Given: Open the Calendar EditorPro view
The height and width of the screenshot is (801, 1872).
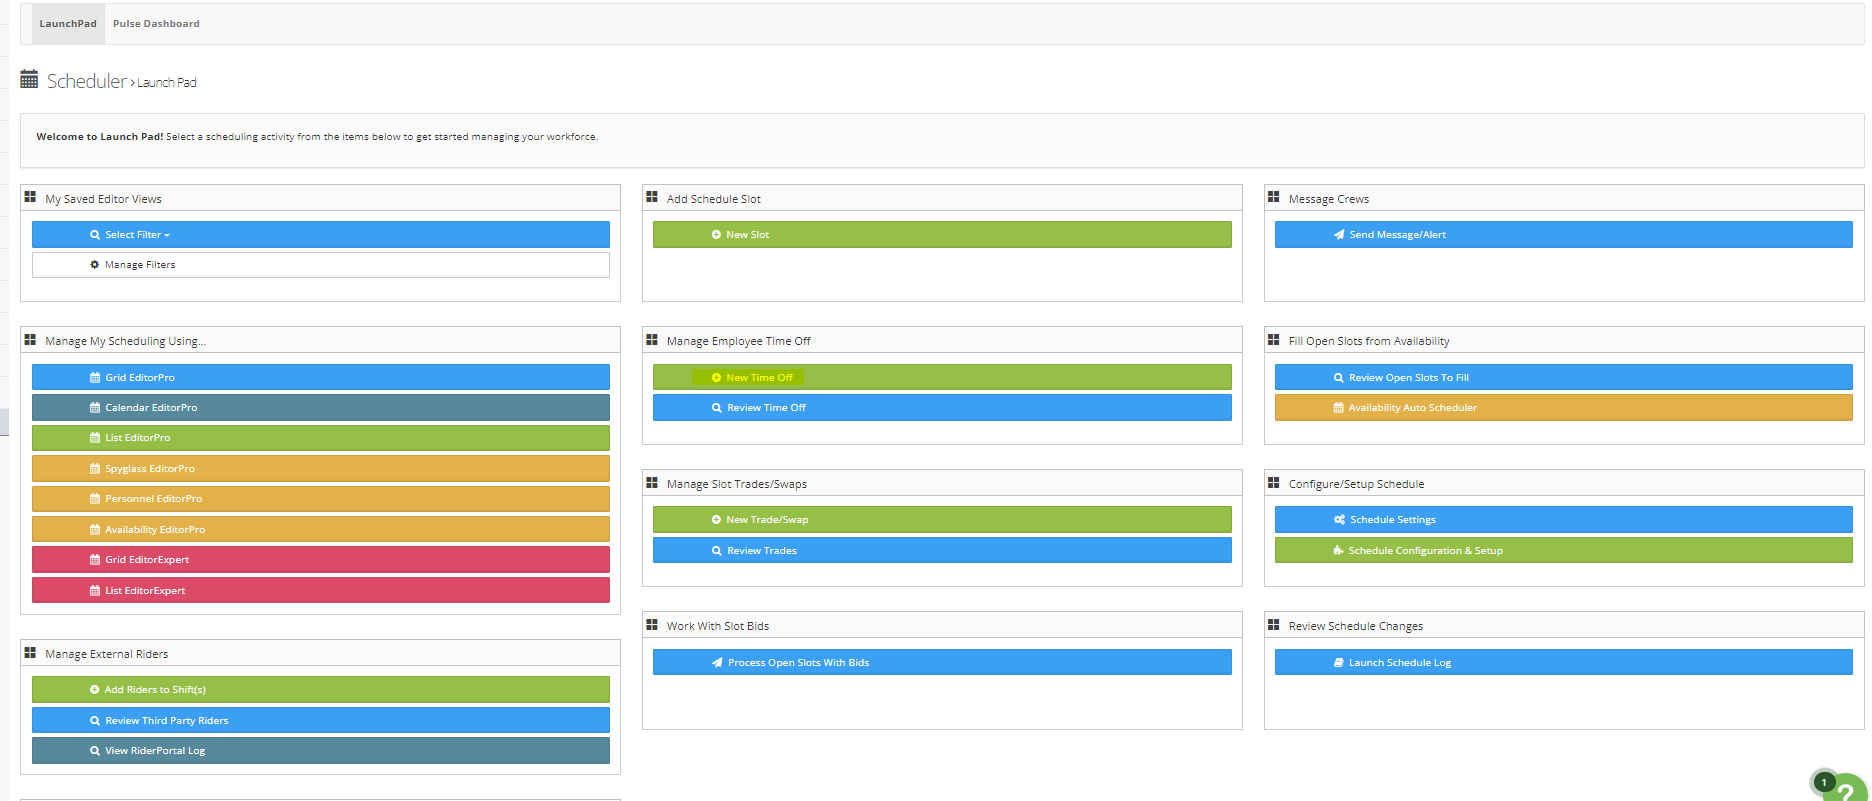Looking at the screenshot, I should click(320, 408).
